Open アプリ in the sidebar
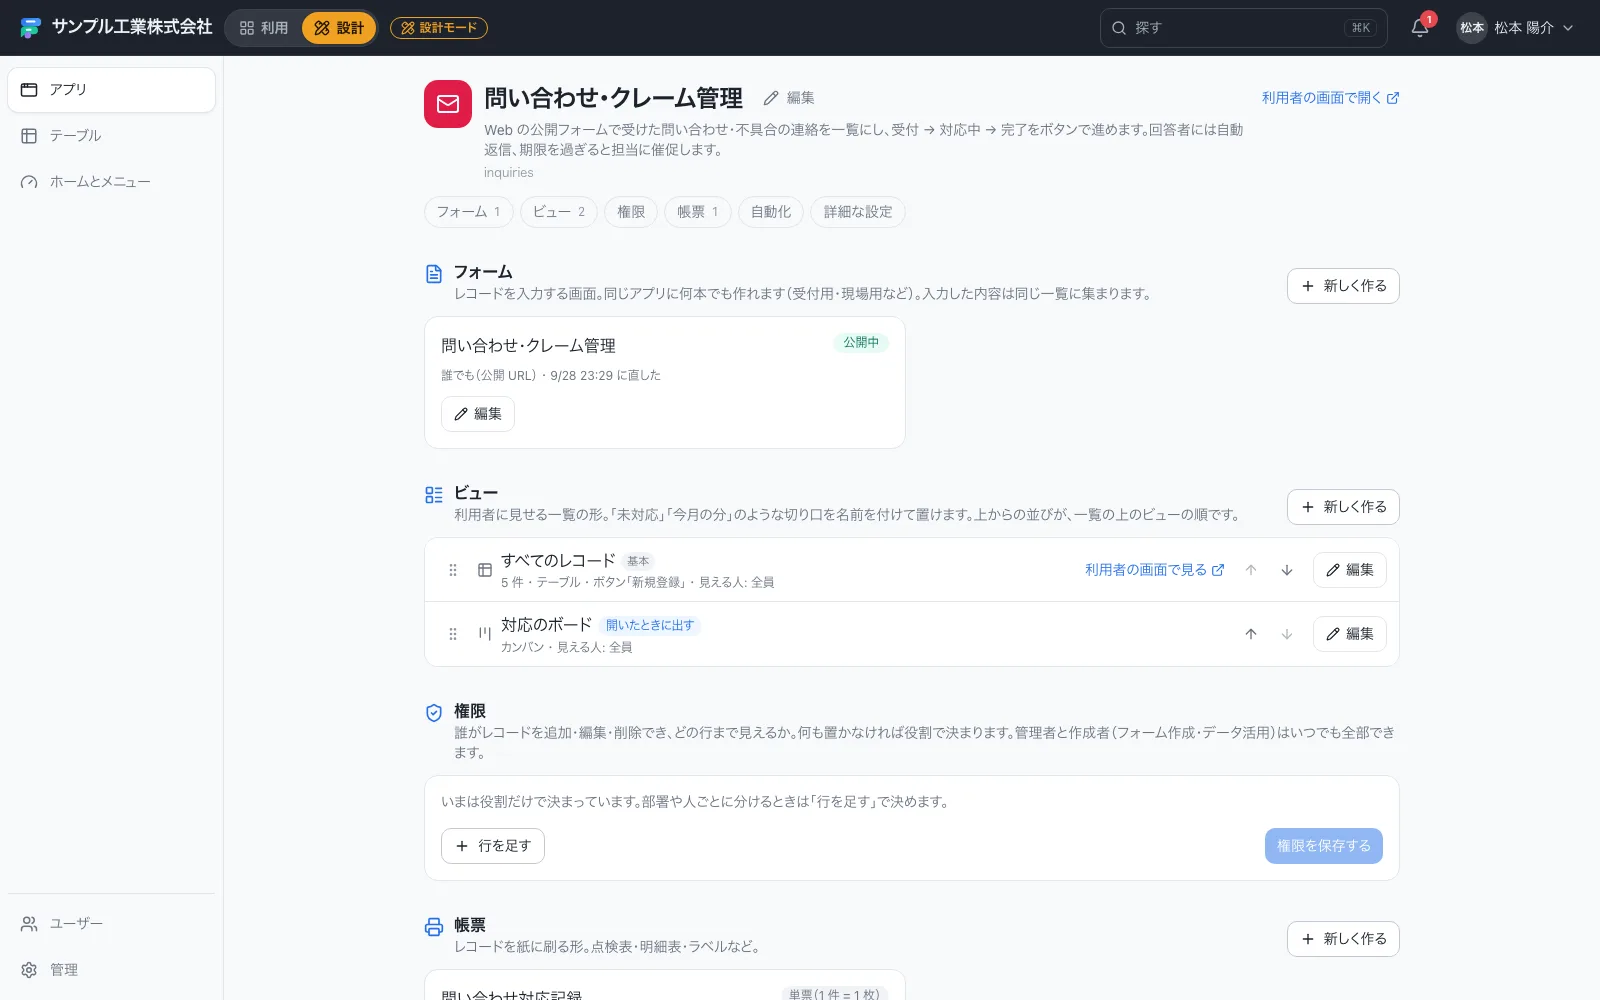1600x1000 pixels. point(112,90)
